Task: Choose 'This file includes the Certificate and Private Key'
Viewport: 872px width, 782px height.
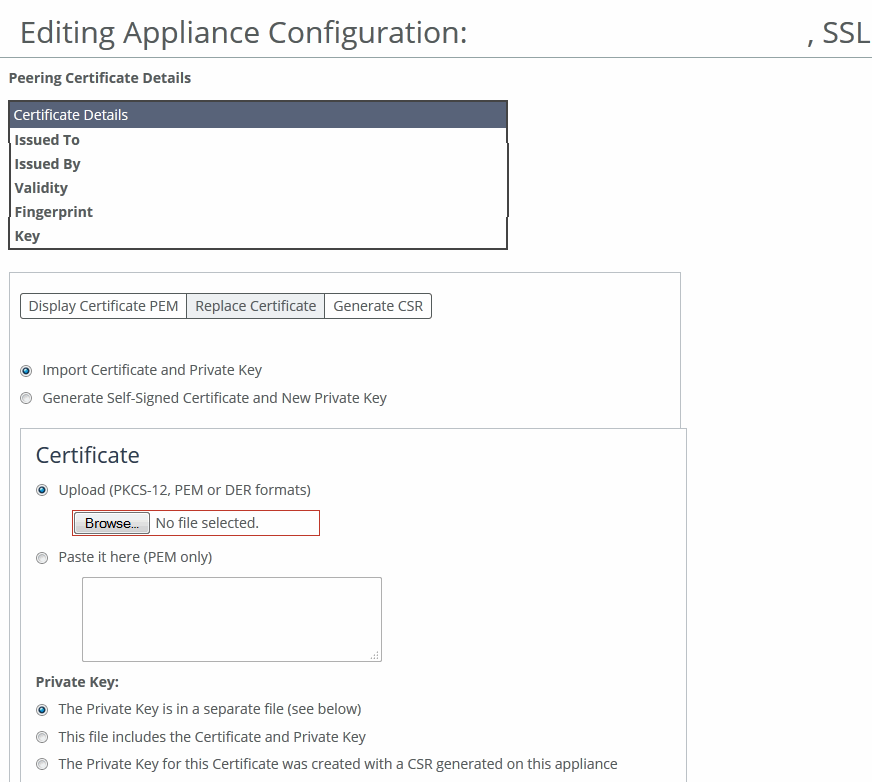Action: tap(42, 737)
